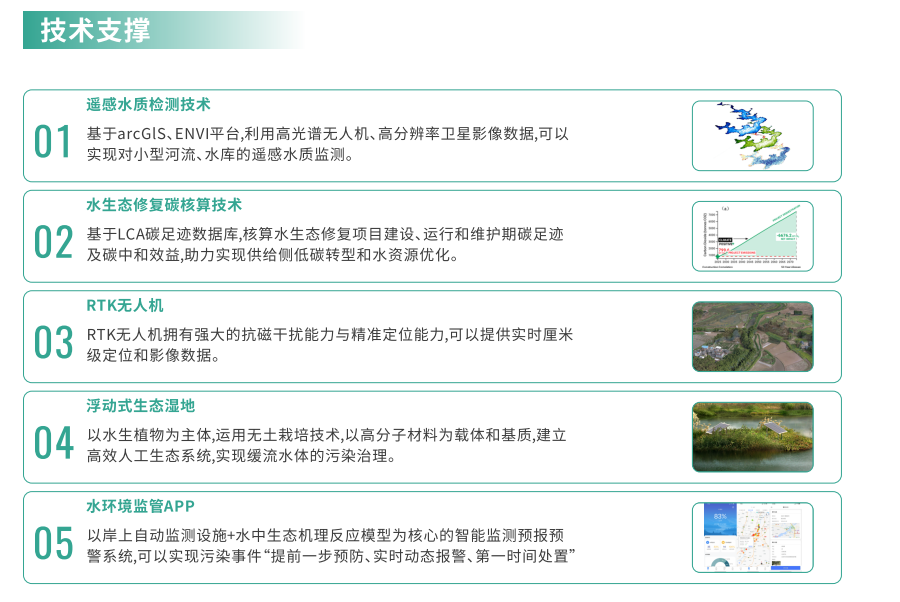
Task: Click the soilless cultivation wetland description text
Action: point(327,445)
